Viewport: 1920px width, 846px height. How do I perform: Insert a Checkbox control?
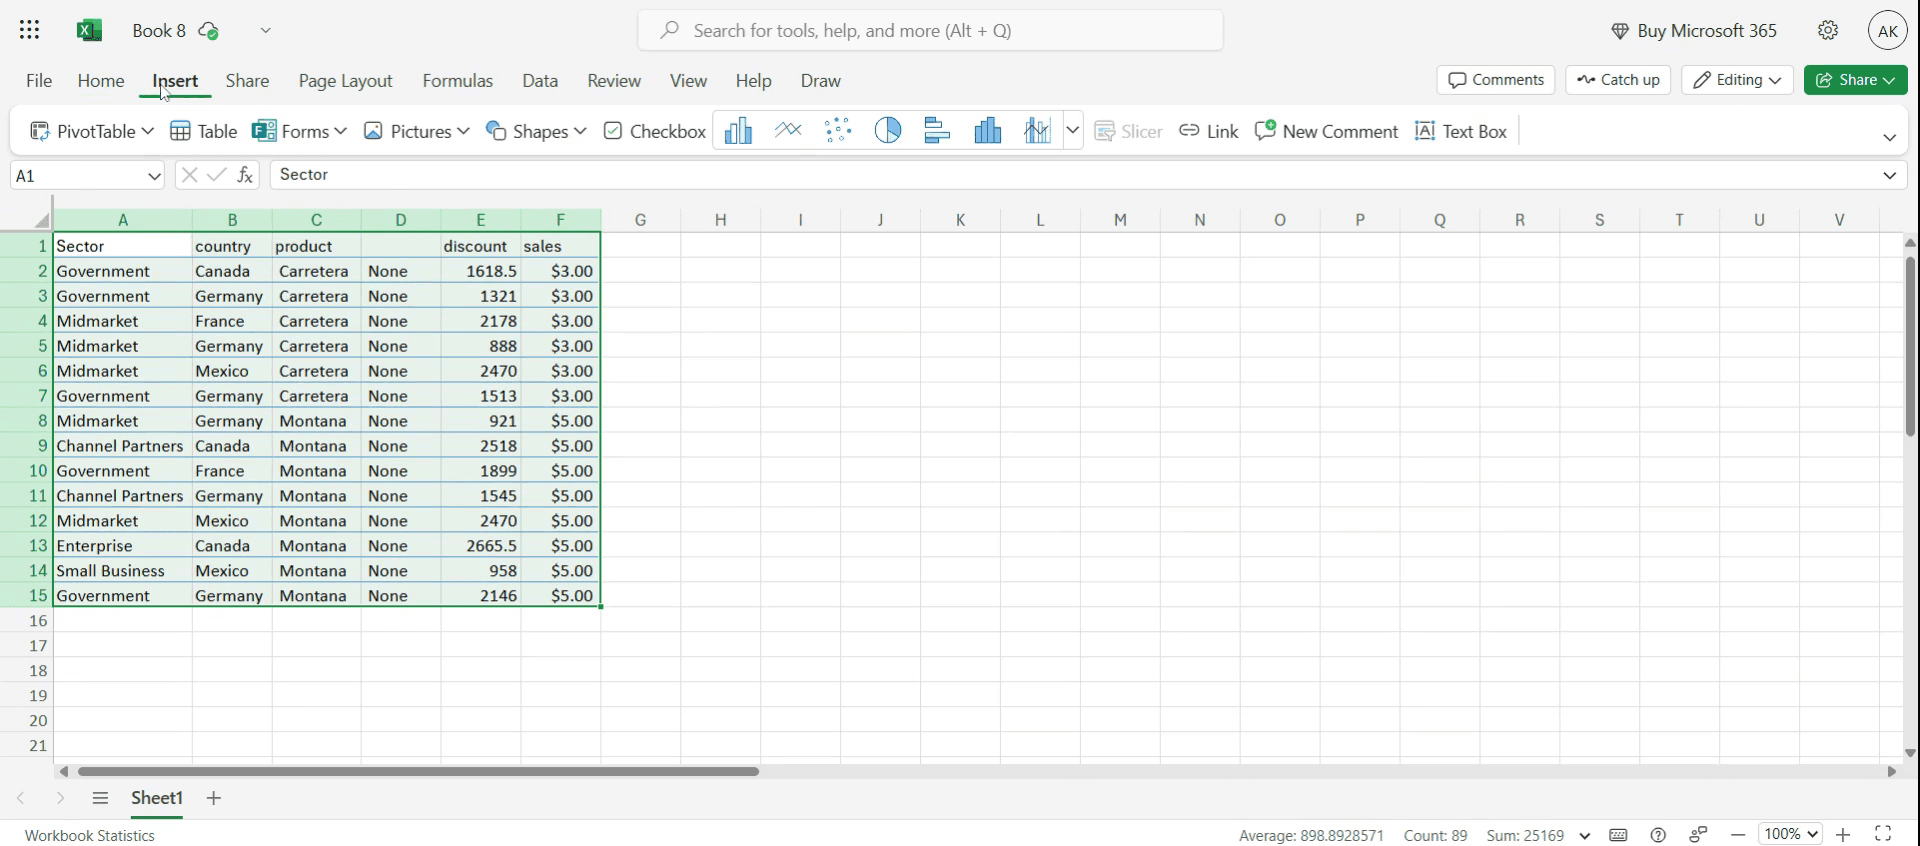[x=655, y=131]
